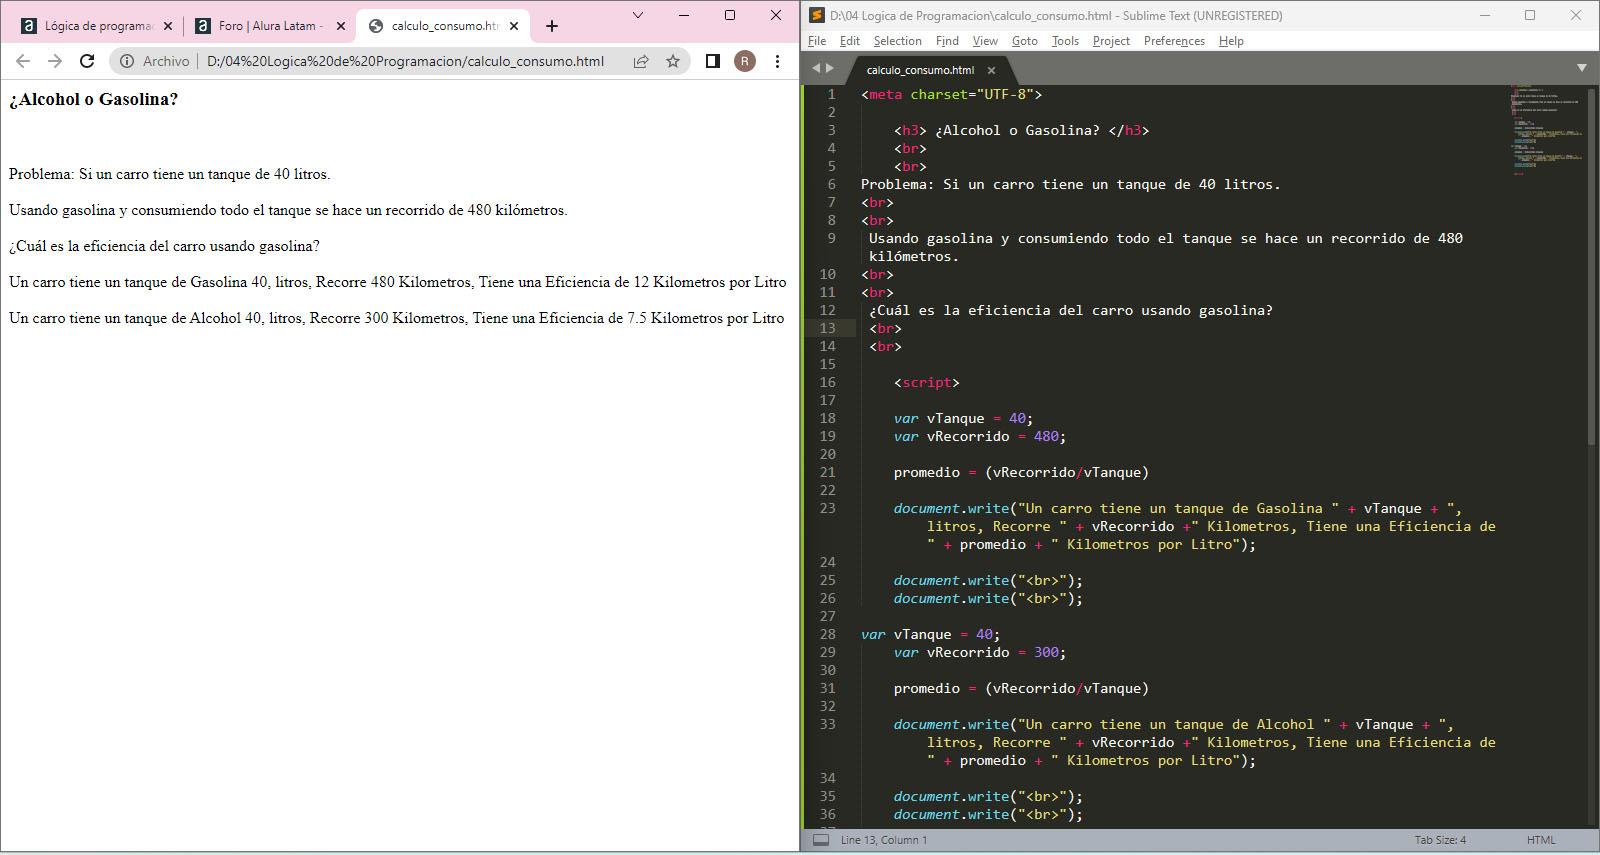This screenshot has width=1600, height=855.
Task: Go back in Chrome browser
Action: (x=23, y=61)
